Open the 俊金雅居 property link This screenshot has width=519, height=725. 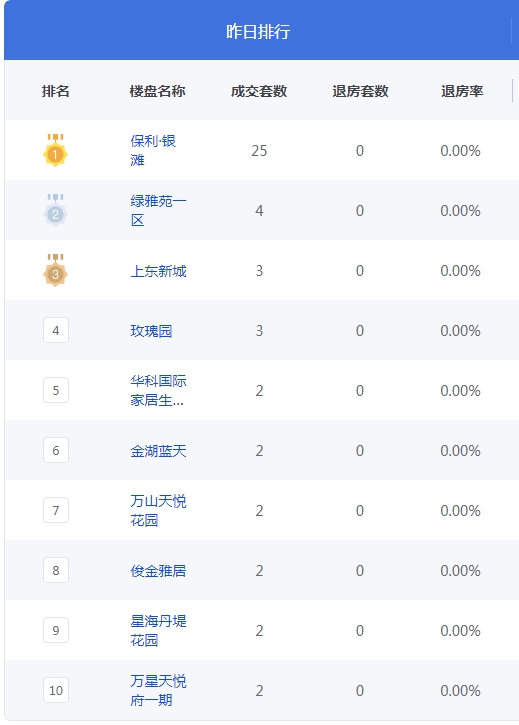[158, 571]
